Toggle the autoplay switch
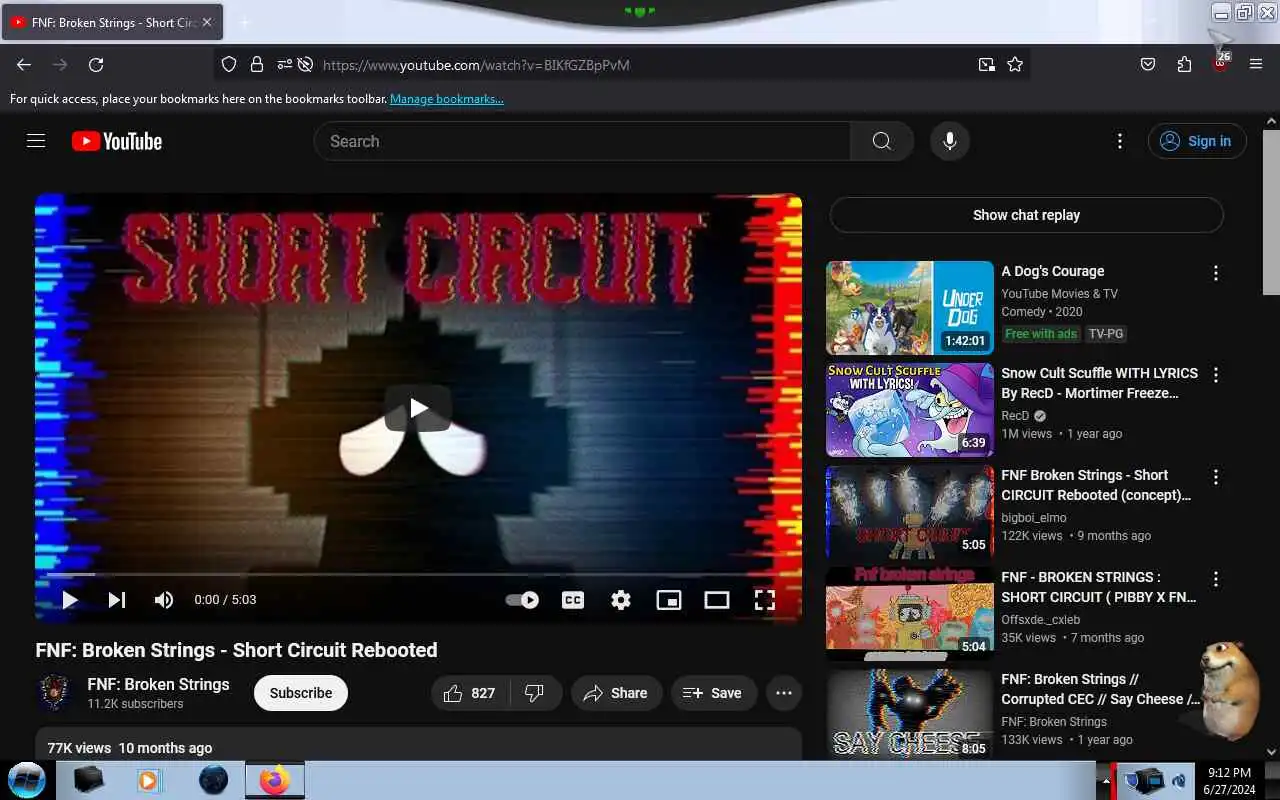The image size is (1280, 800). click(522, 600)
